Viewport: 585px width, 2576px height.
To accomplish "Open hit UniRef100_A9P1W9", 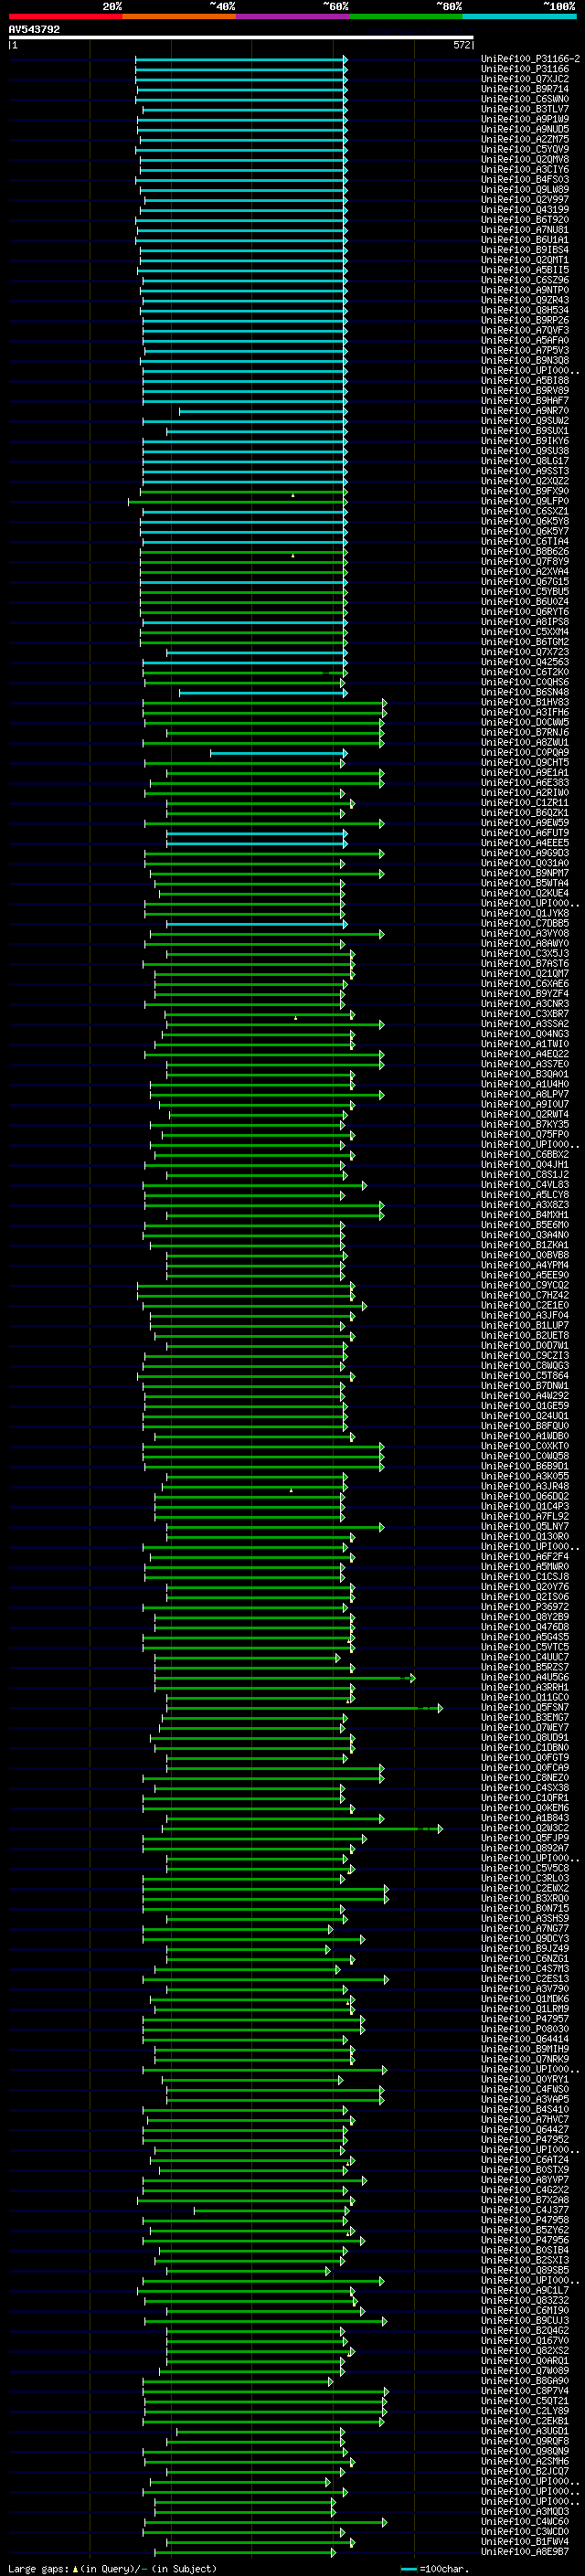I will [x=525, y=119].
